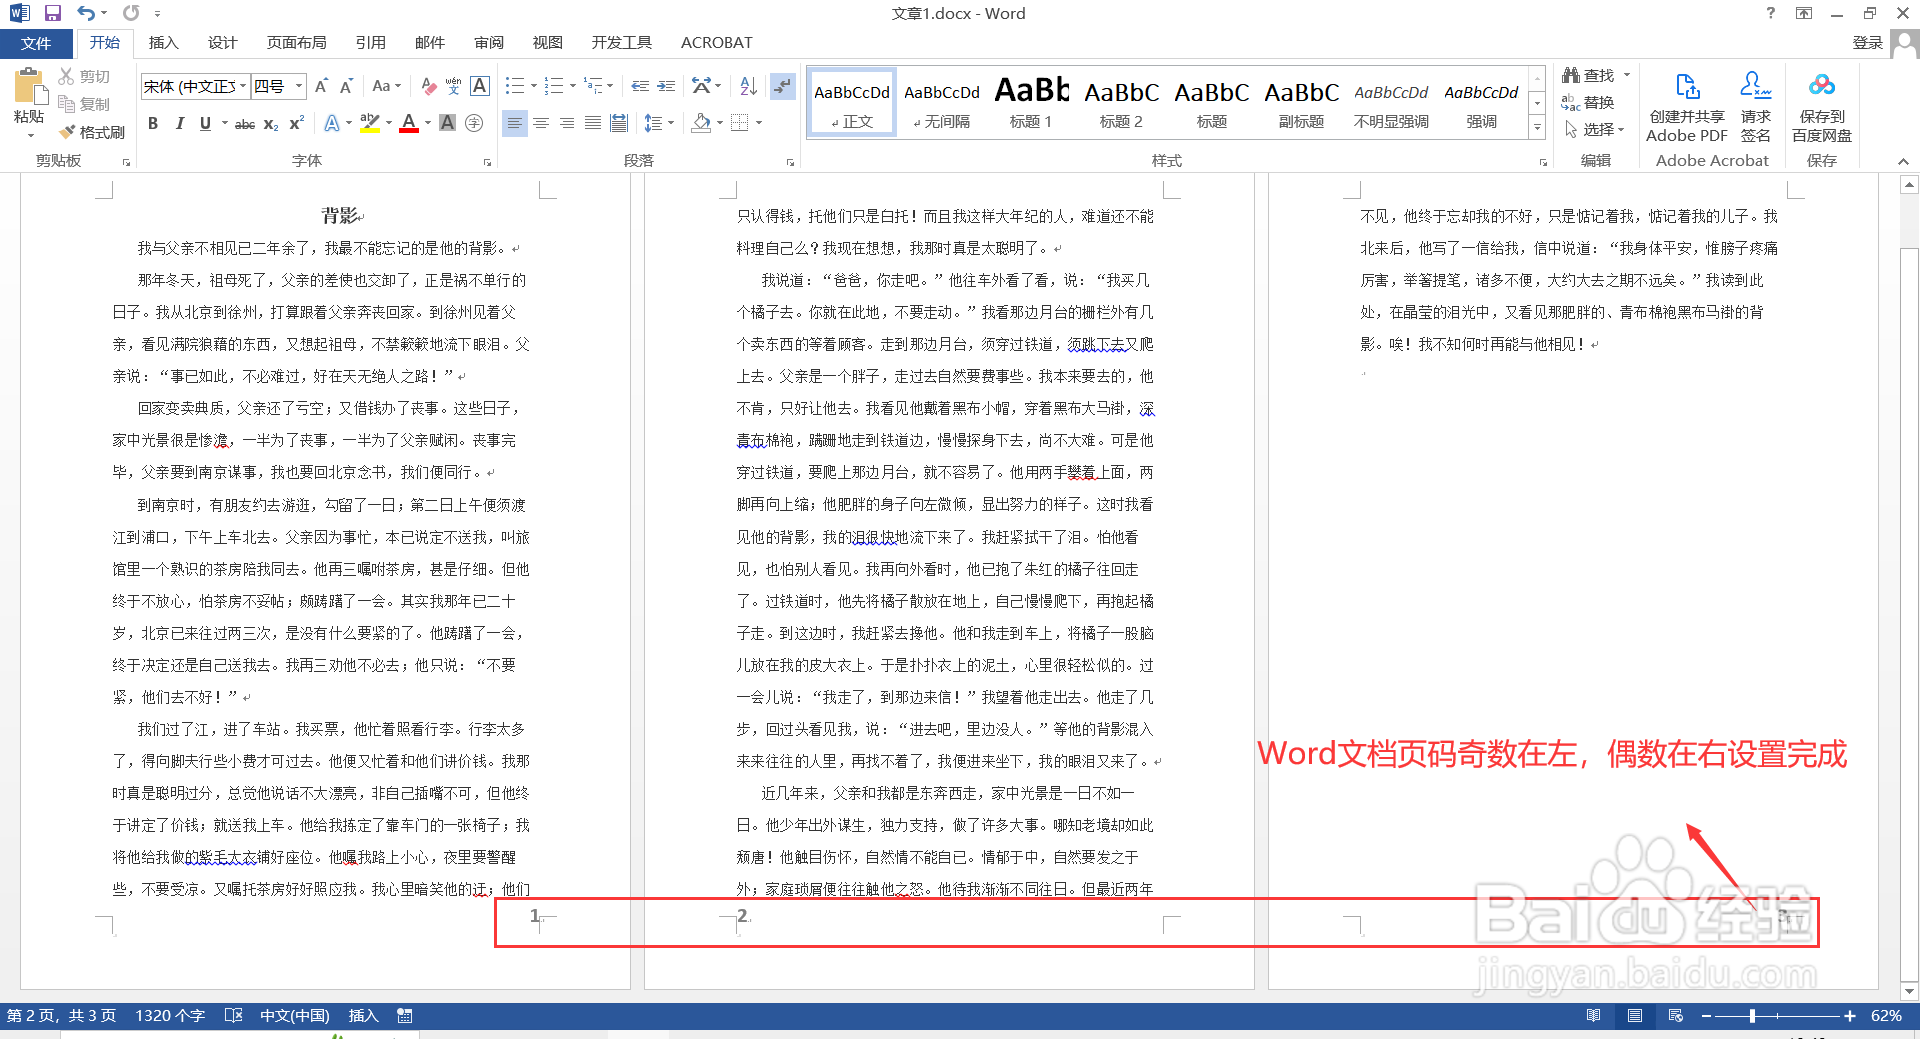Image resolution: width=1920 pixels, height=1039 pixels.
Task: Open the Change Case Aa dropdown
Action: coord(386,86)
